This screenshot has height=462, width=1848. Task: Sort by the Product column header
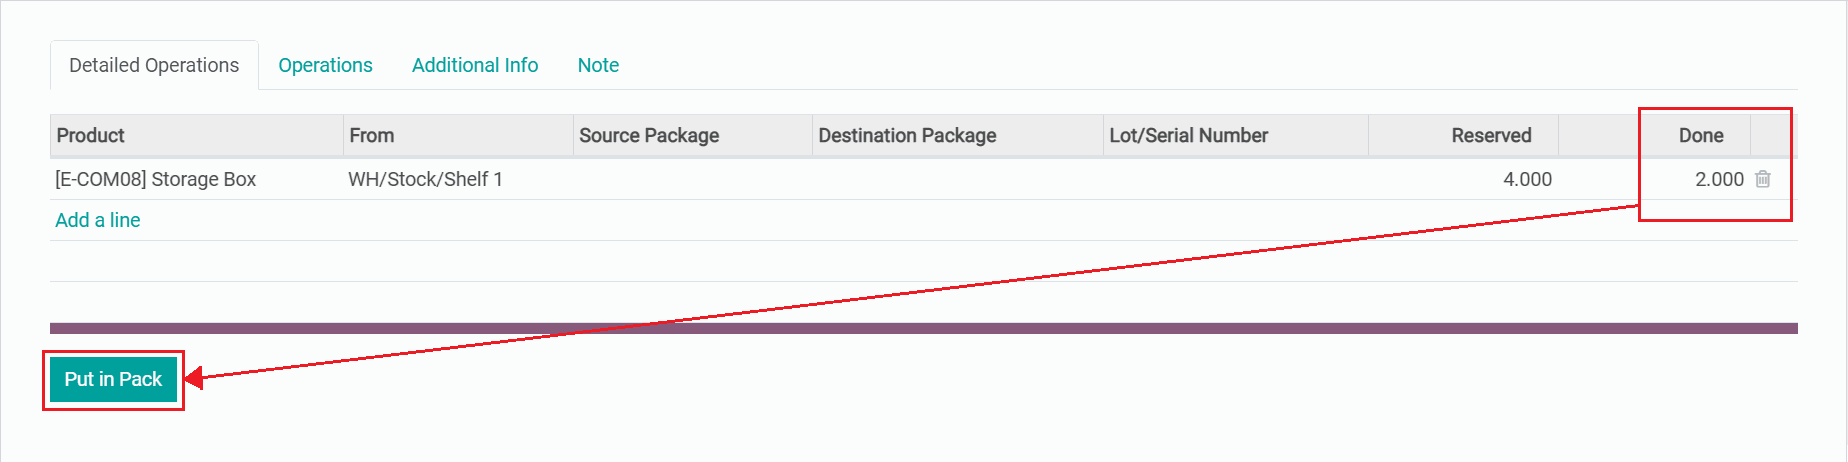[x=91, y=135]
